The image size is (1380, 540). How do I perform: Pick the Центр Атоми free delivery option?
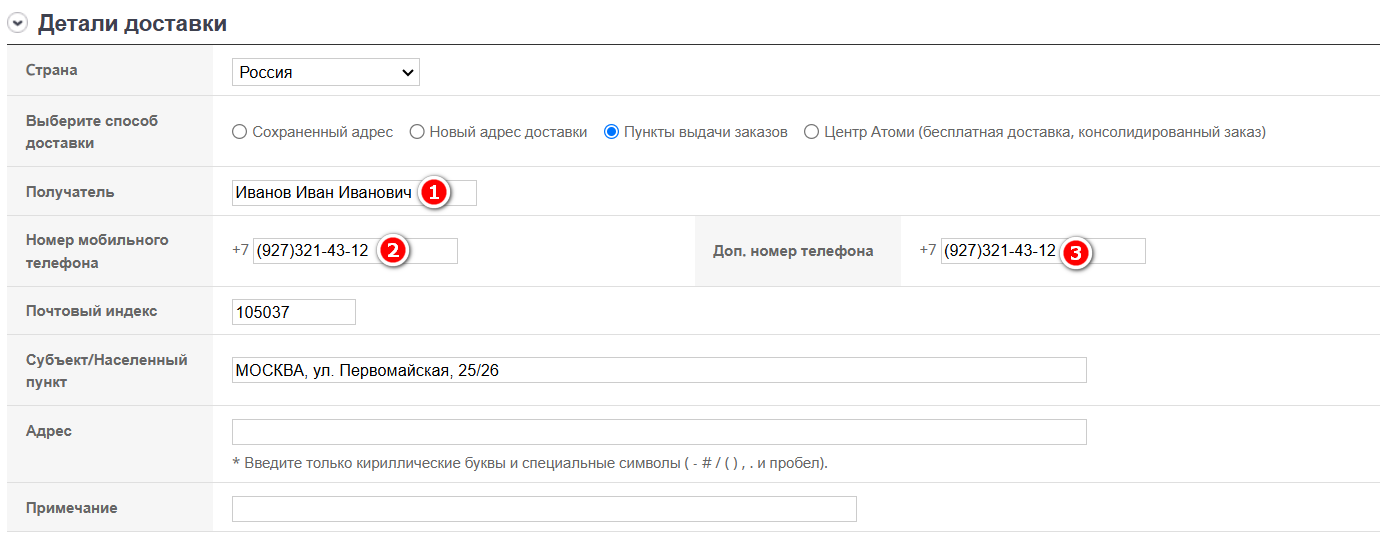click(x=811, y=132)
